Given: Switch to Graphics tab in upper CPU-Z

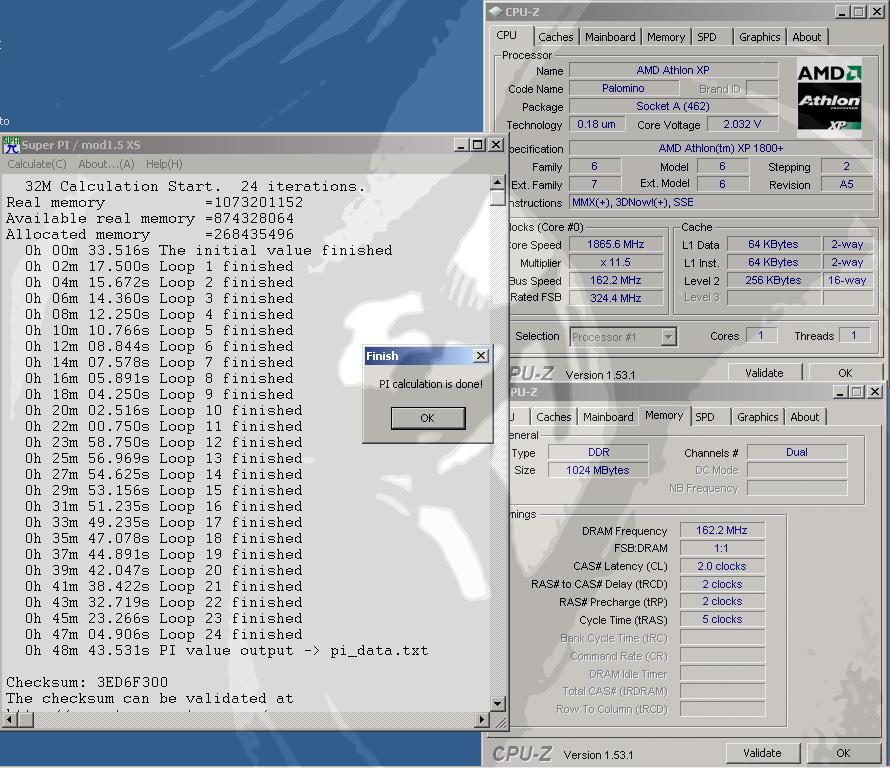Looking at the screenshot, I should (x=759, y=37).
